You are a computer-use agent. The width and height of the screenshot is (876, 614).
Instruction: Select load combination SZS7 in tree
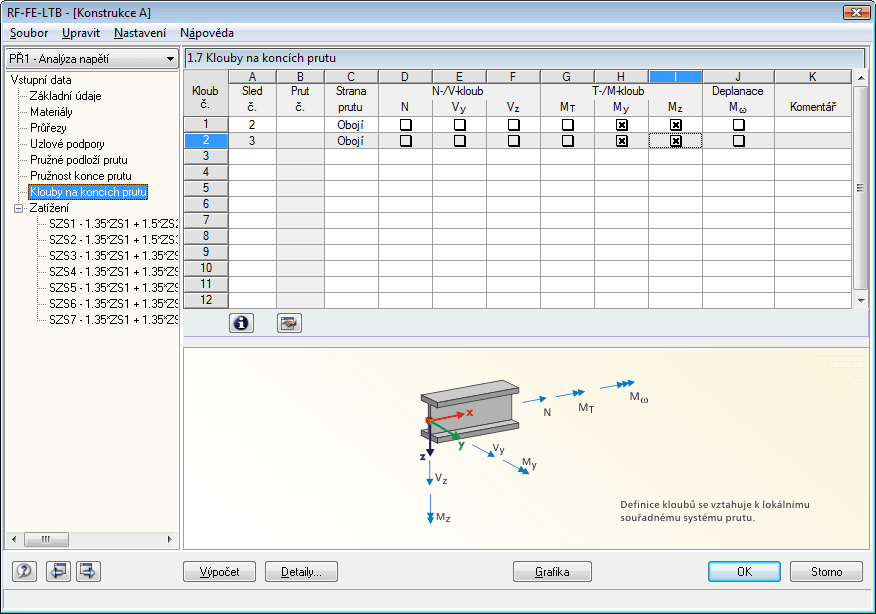coord(113,320)
